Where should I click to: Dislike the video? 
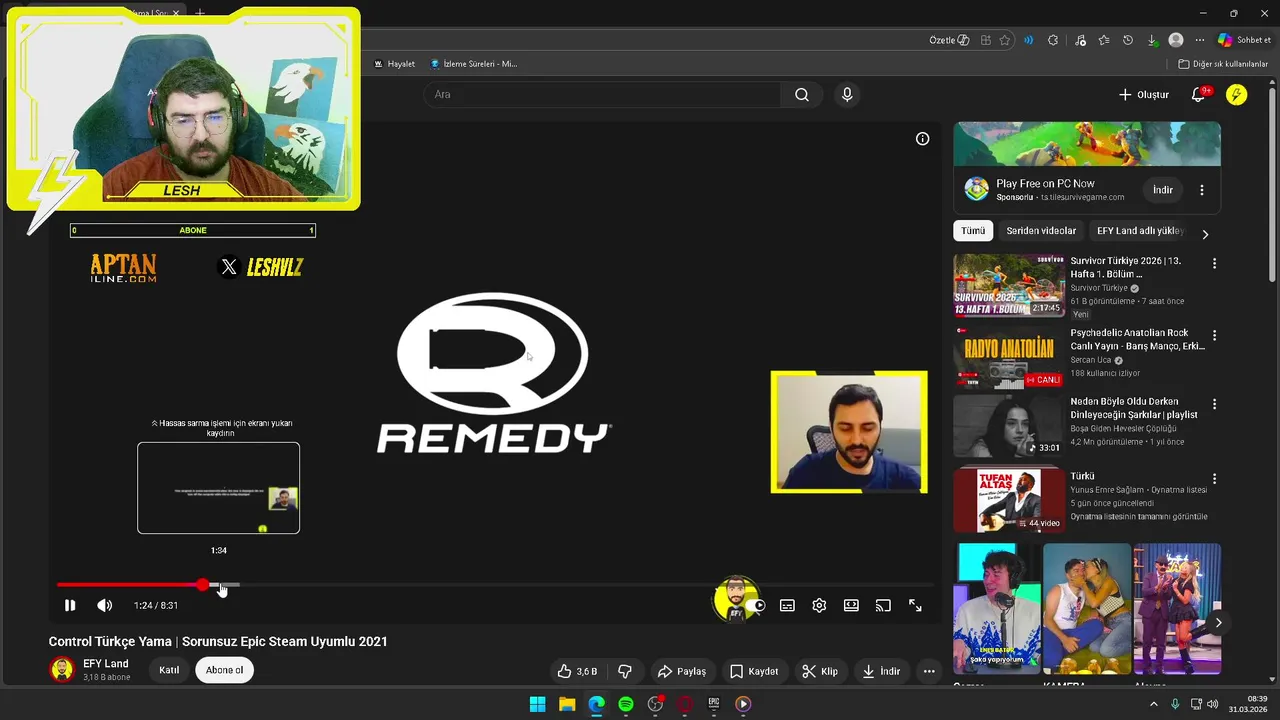[x=625, y=671]
